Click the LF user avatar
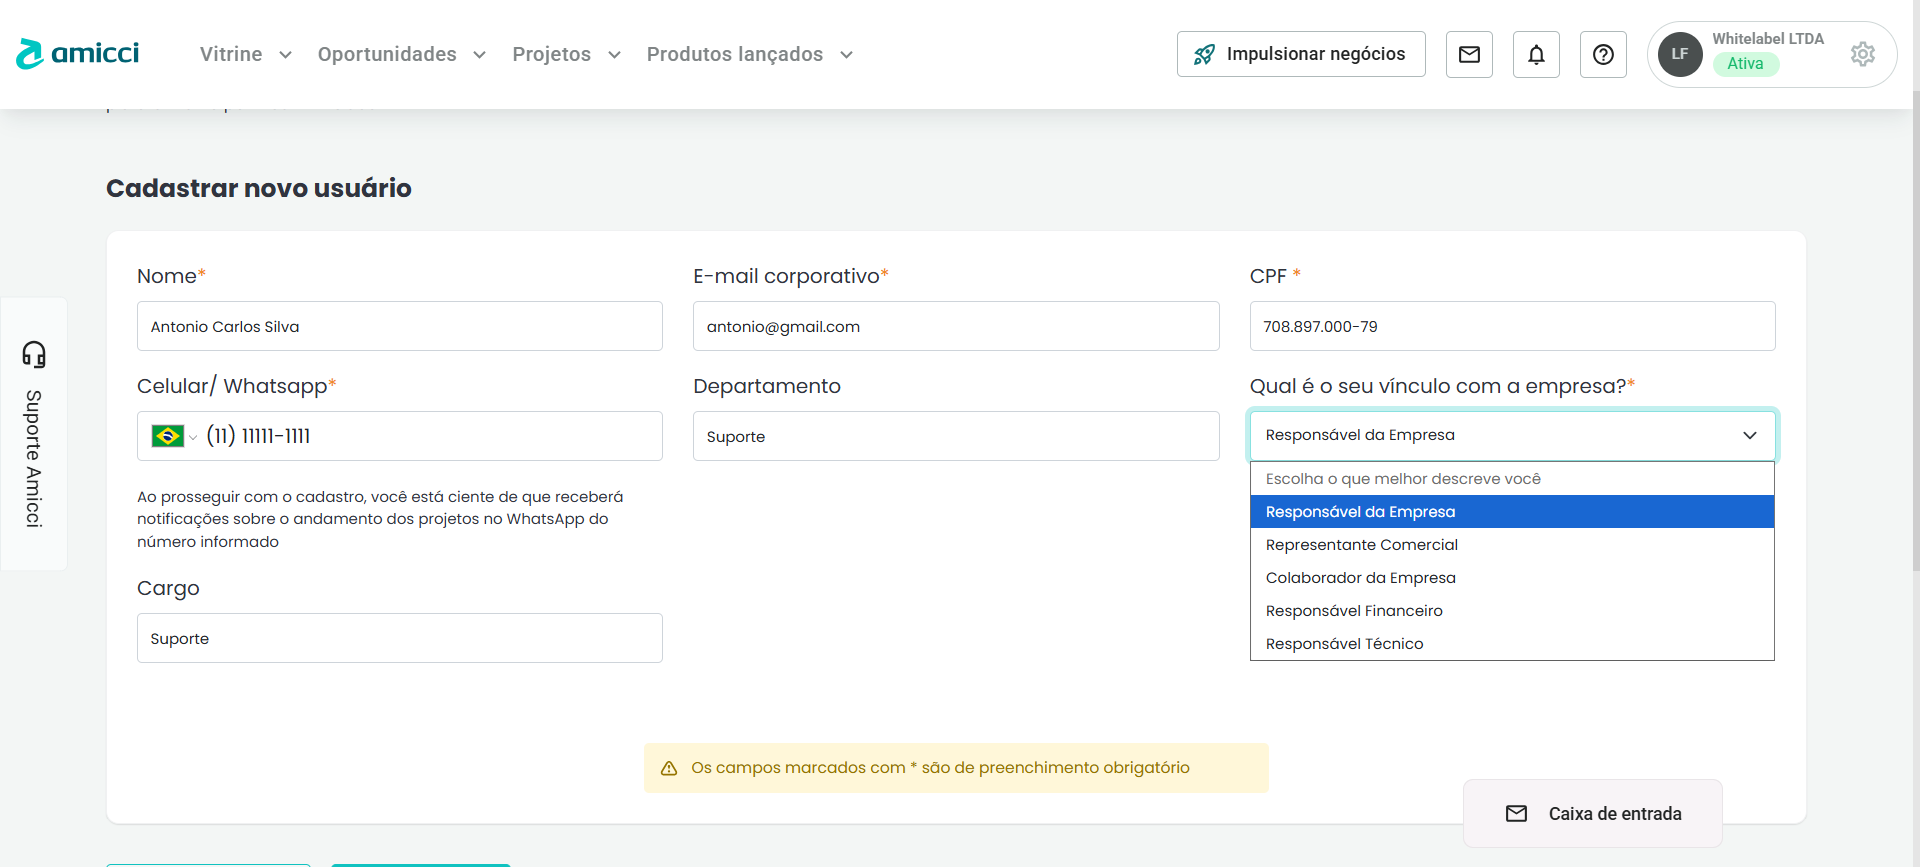The width and height of the screenshot is (1920, 867). click(1680, 54)
